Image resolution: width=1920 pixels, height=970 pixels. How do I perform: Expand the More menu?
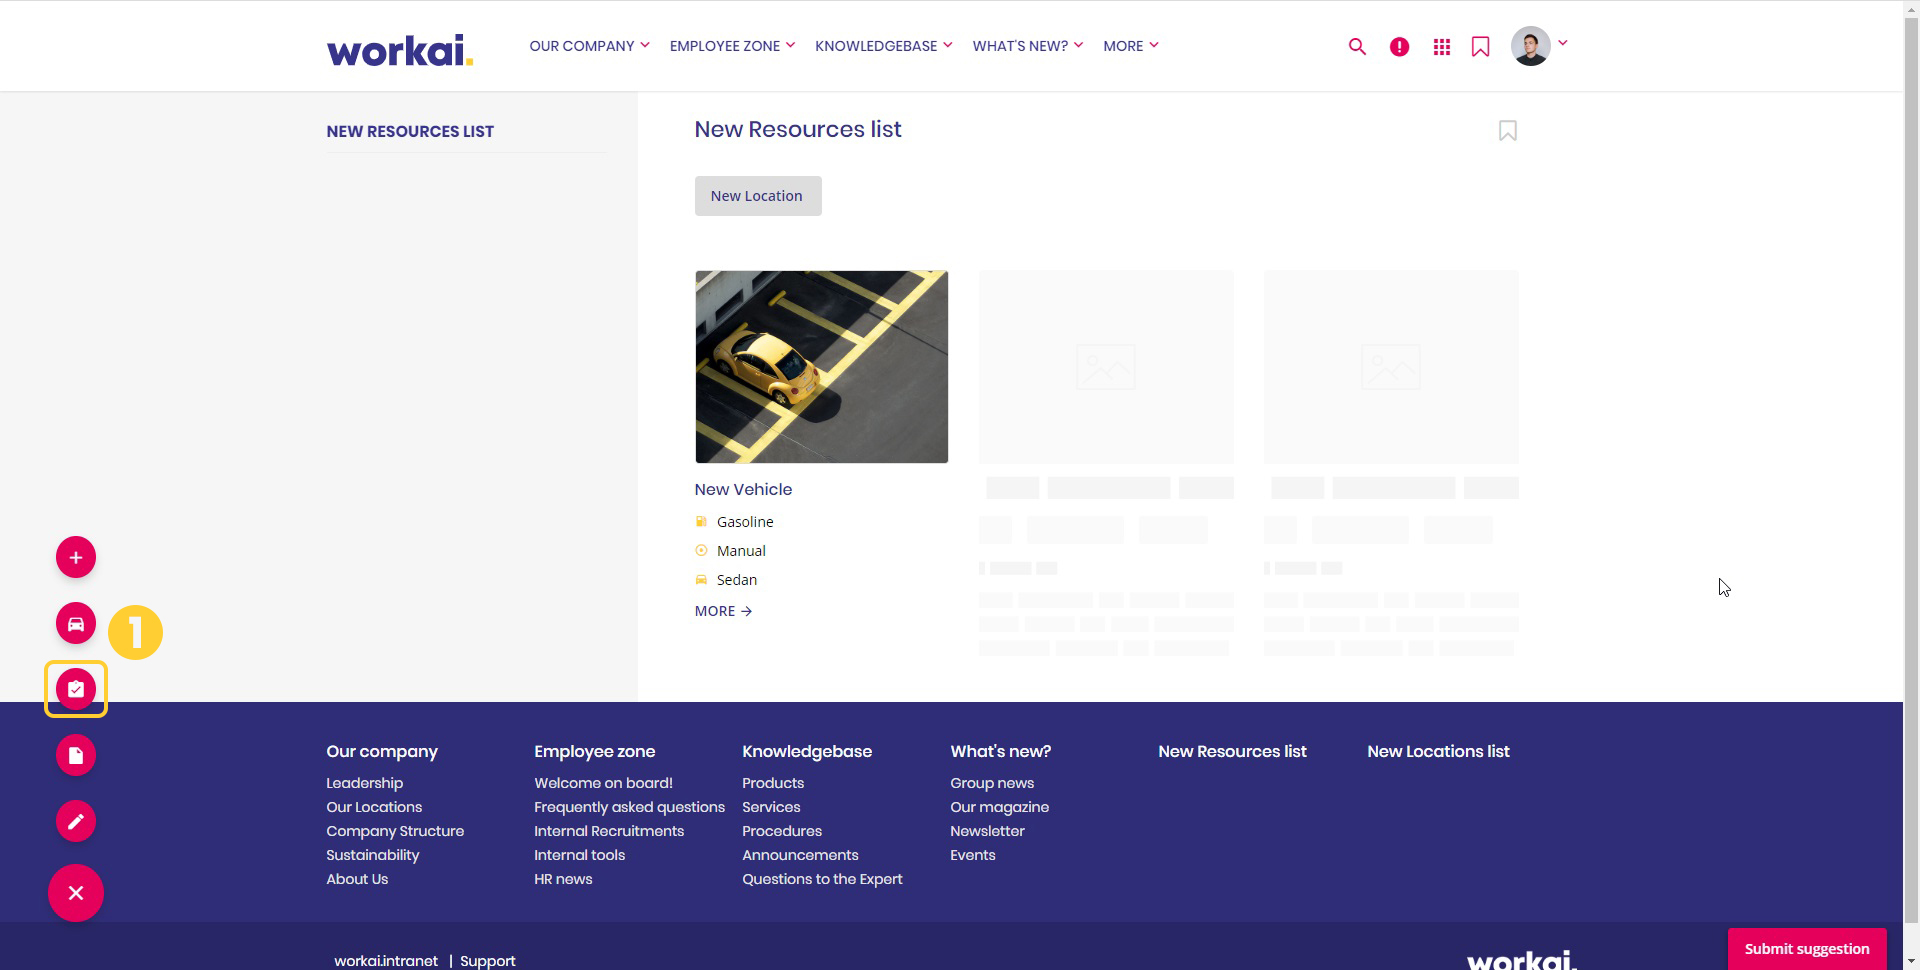[x=1130, y=46]
